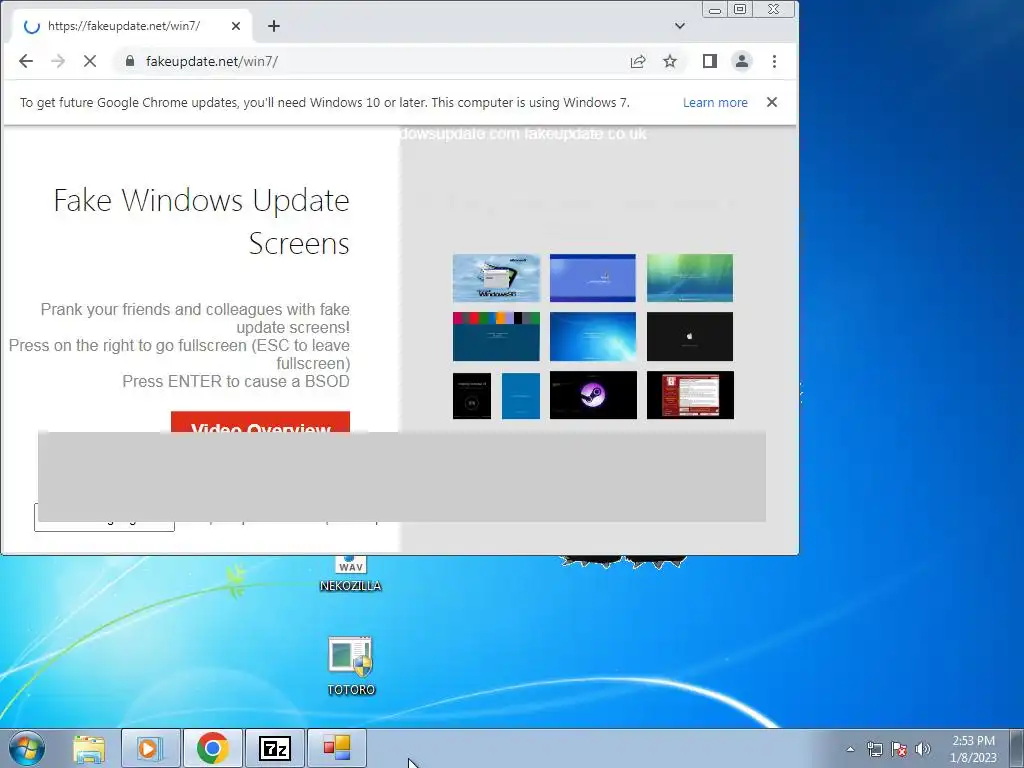Click the padlock site info icon
This screenshot has width=1024, height=768.
[x=130, y=61]
